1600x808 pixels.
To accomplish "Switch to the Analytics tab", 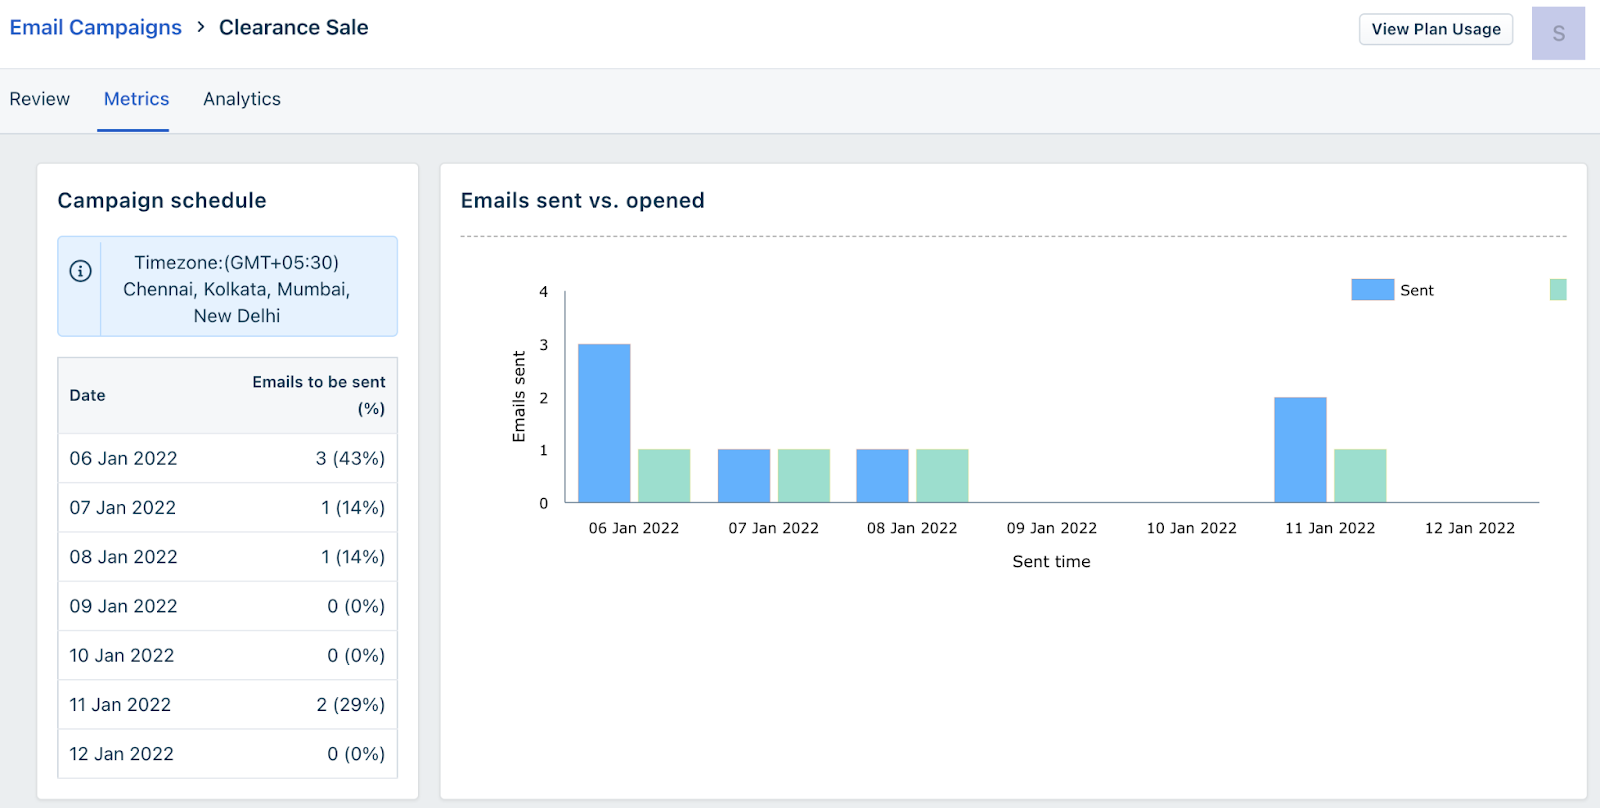I will coord(242,99).
